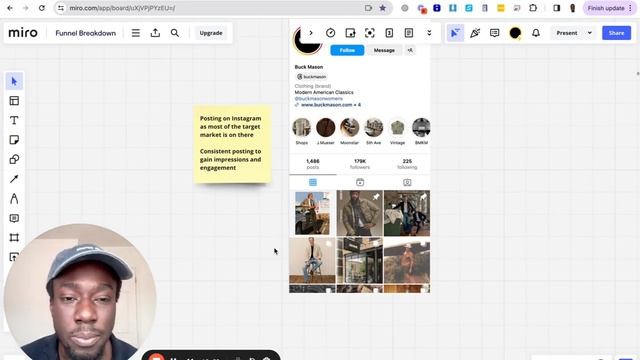
Task: Select the Sticky note tool
Action: point(14,140)
